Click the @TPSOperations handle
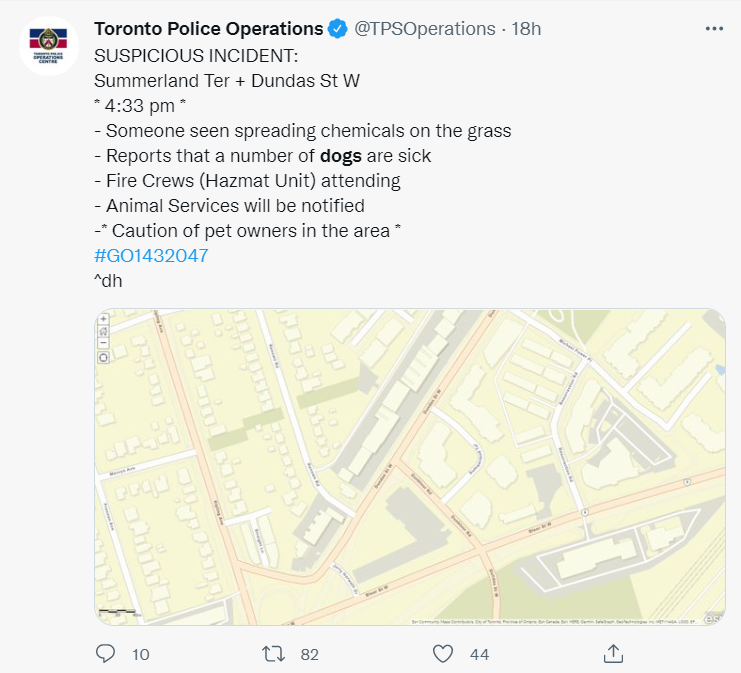Image resolution: width=741 pixels, height=673 pixels. pos(426,29)
